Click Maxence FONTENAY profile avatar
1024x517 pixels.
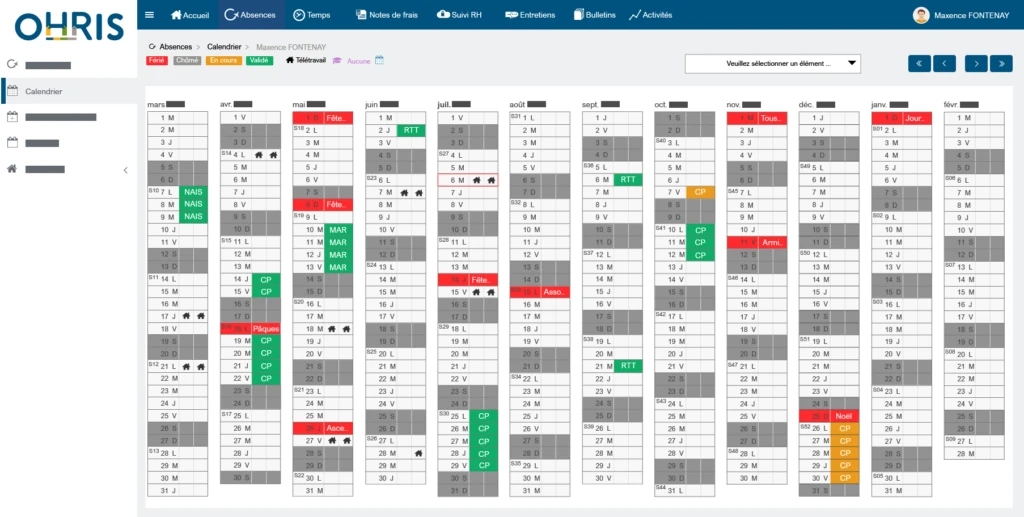921,15
